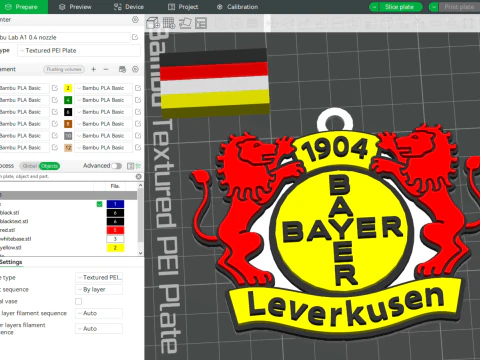Open filament 8 Bambu PLA Basic dropdown
Viewport: 480px width, 360px height.
pos(103,124)
